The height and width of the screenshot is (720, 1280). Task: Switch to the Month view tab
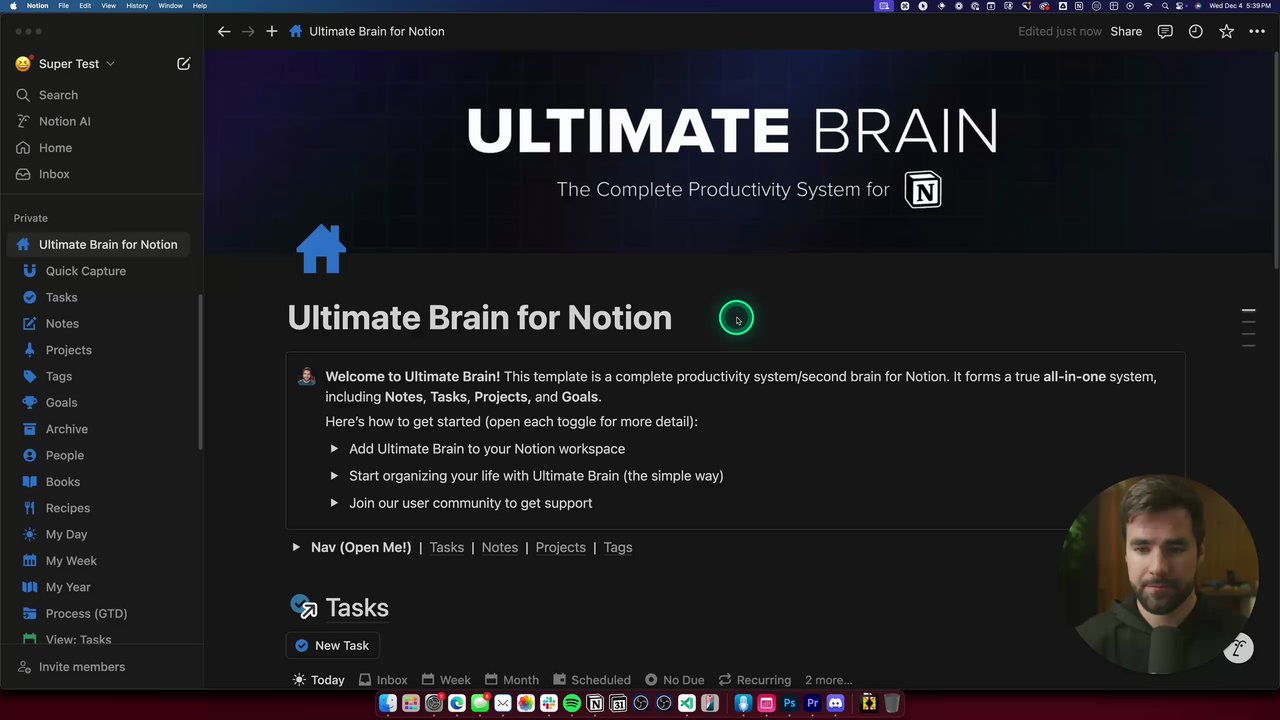click(x=511, y=680)
